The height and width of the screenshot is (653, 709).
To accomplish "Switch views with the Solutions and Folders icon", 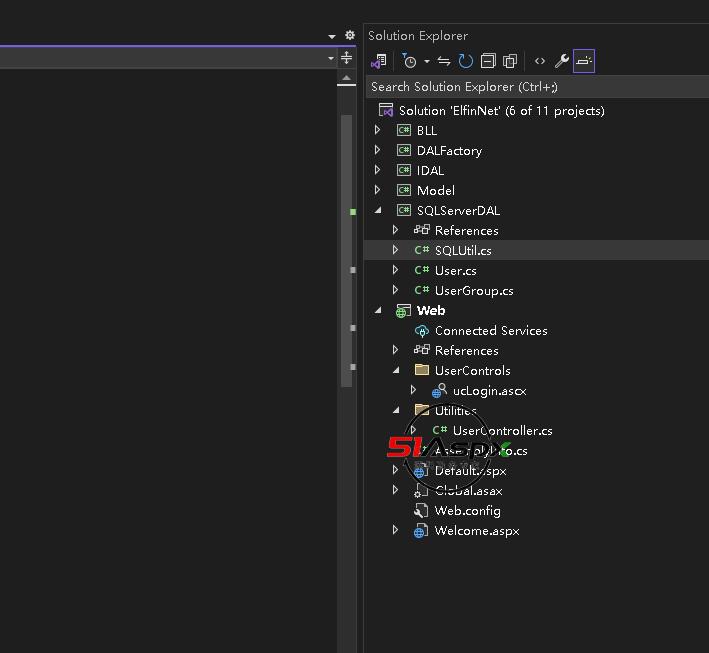I will (x=379, y=61).
